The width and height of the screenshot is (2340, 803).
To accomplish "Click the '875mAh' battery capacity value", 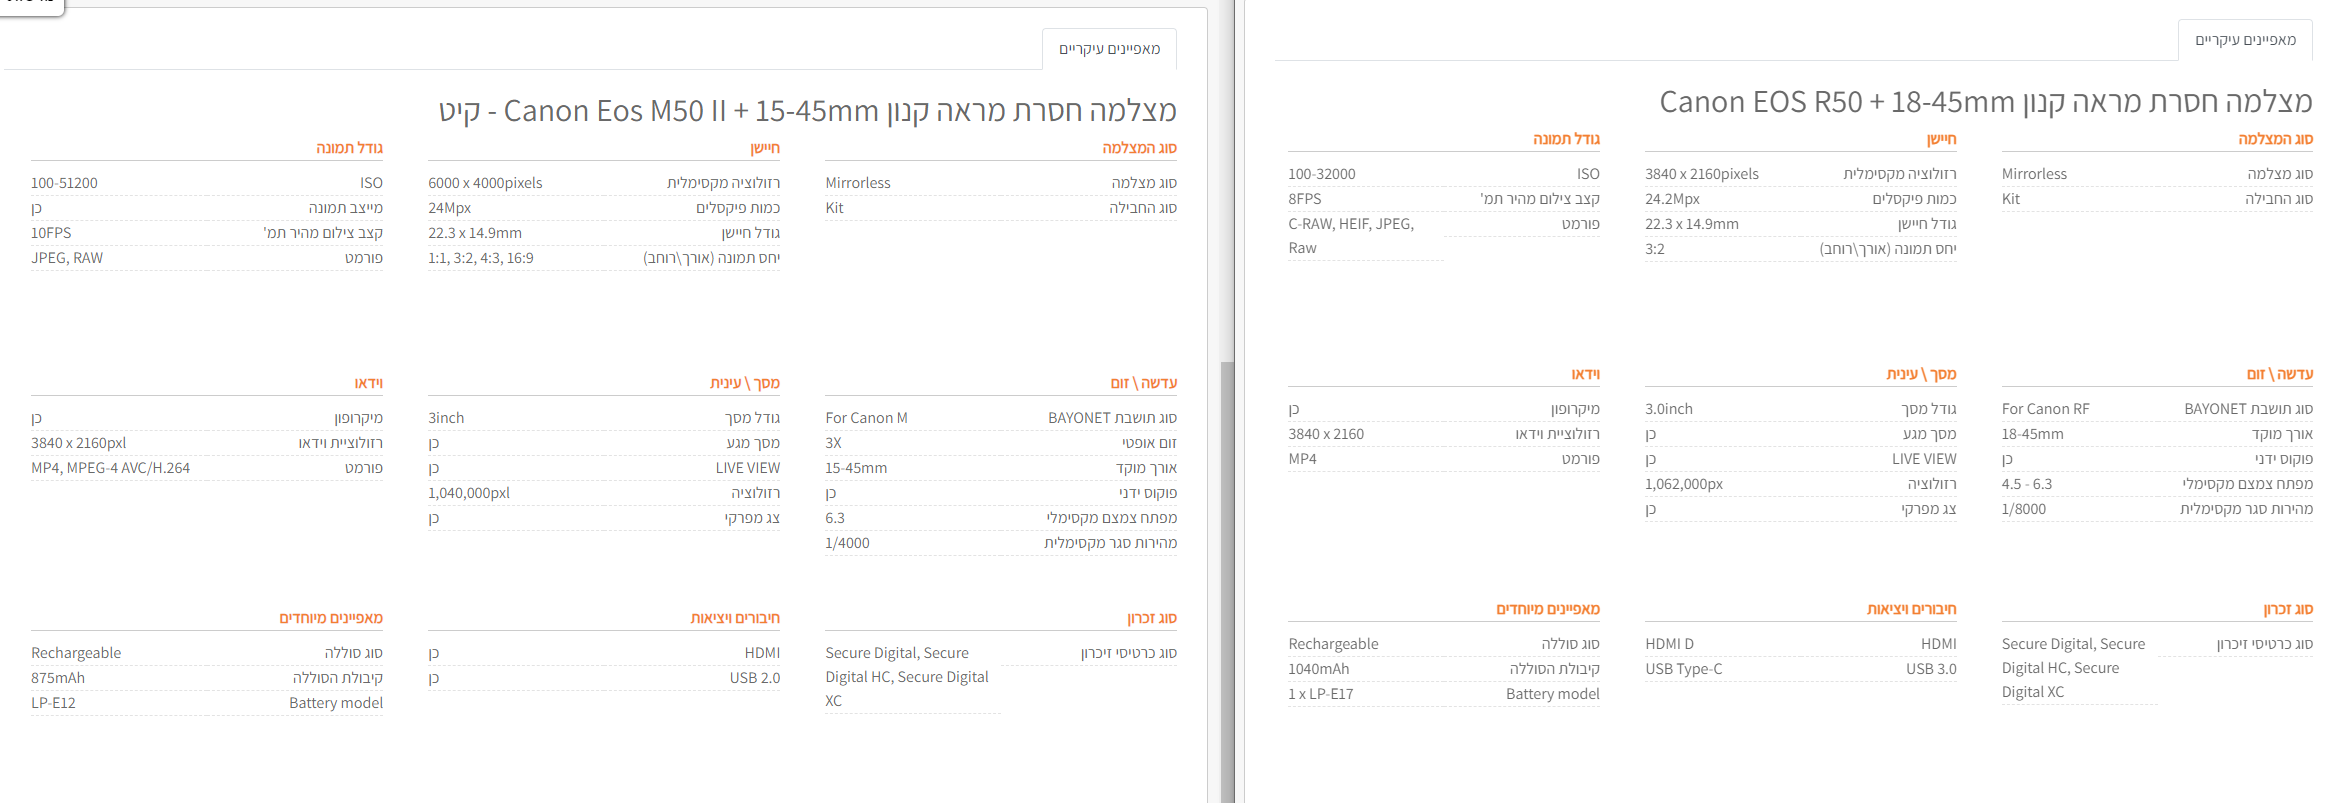I will (x=58, y=678).
